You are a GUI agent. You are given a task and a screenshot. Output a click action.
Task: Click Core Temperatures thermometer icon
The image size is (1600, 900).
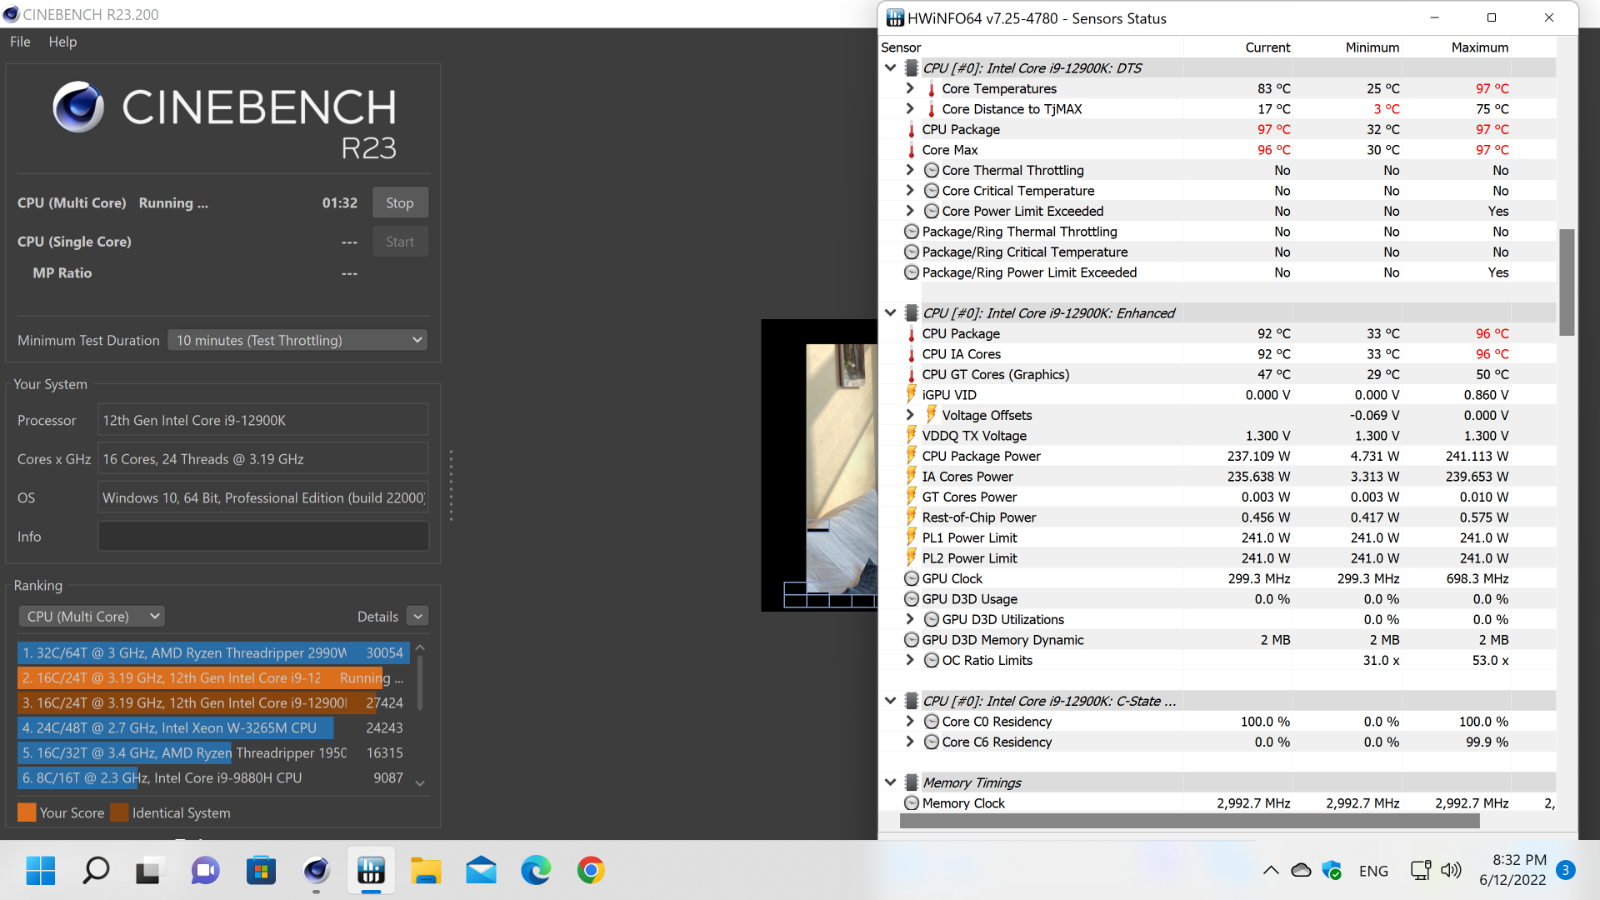[931, 89]
